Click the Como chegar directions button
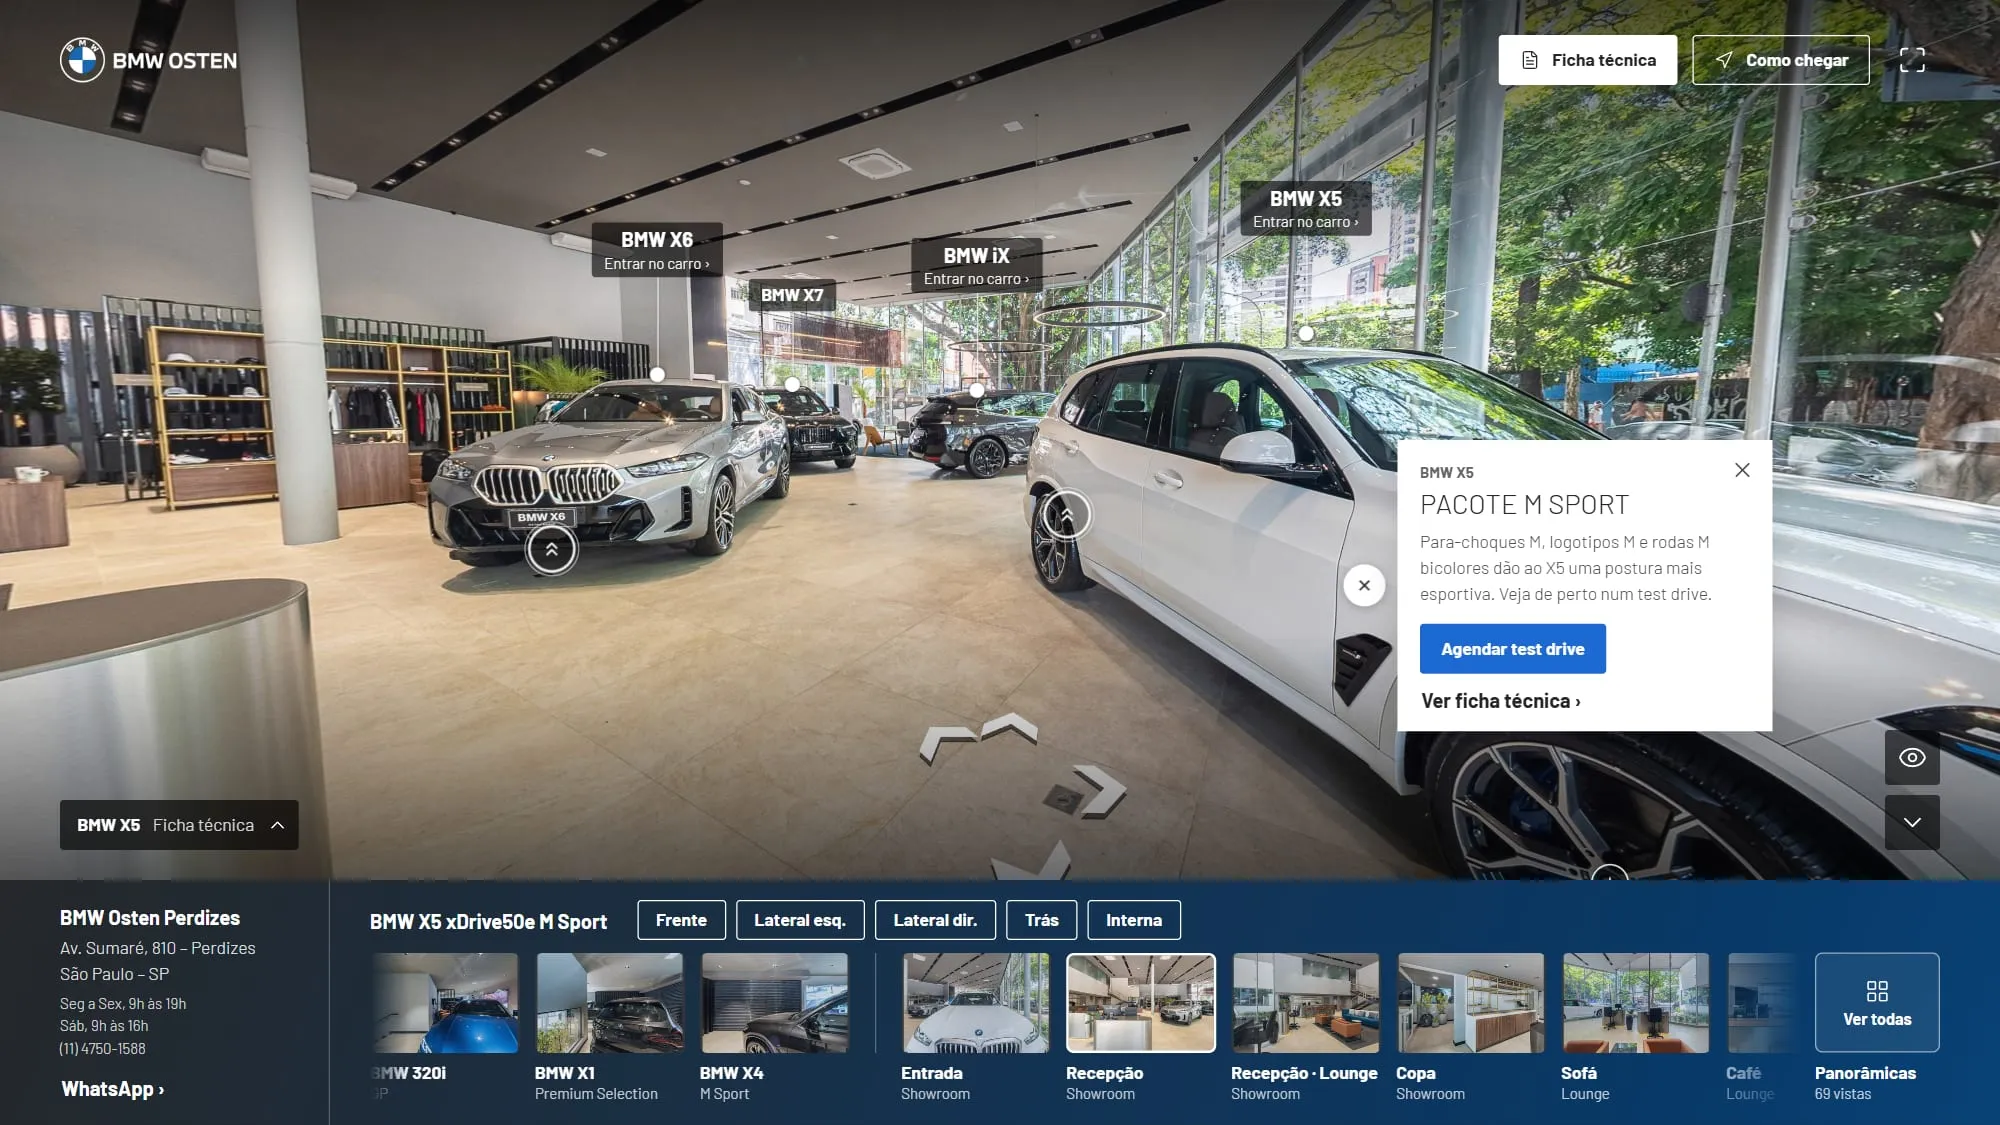 point(1780,60)
